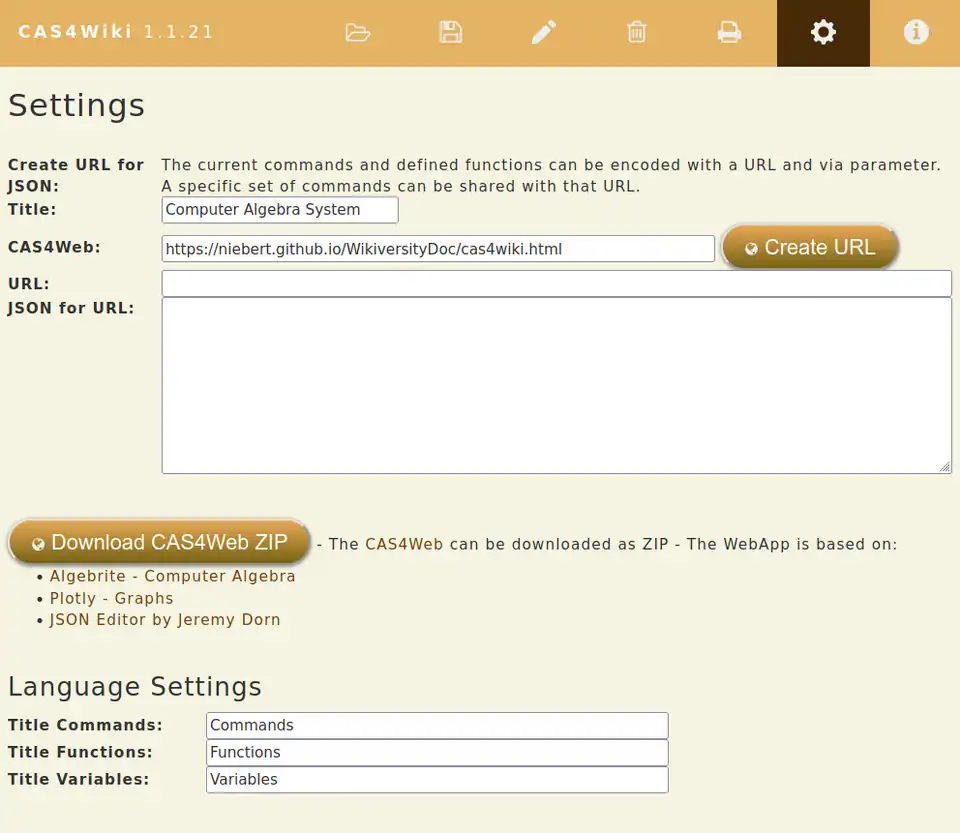Open the print dialog via the printer icon
Image resolution: width=960 pixels, height=833 pixels.
coord(729,32)
